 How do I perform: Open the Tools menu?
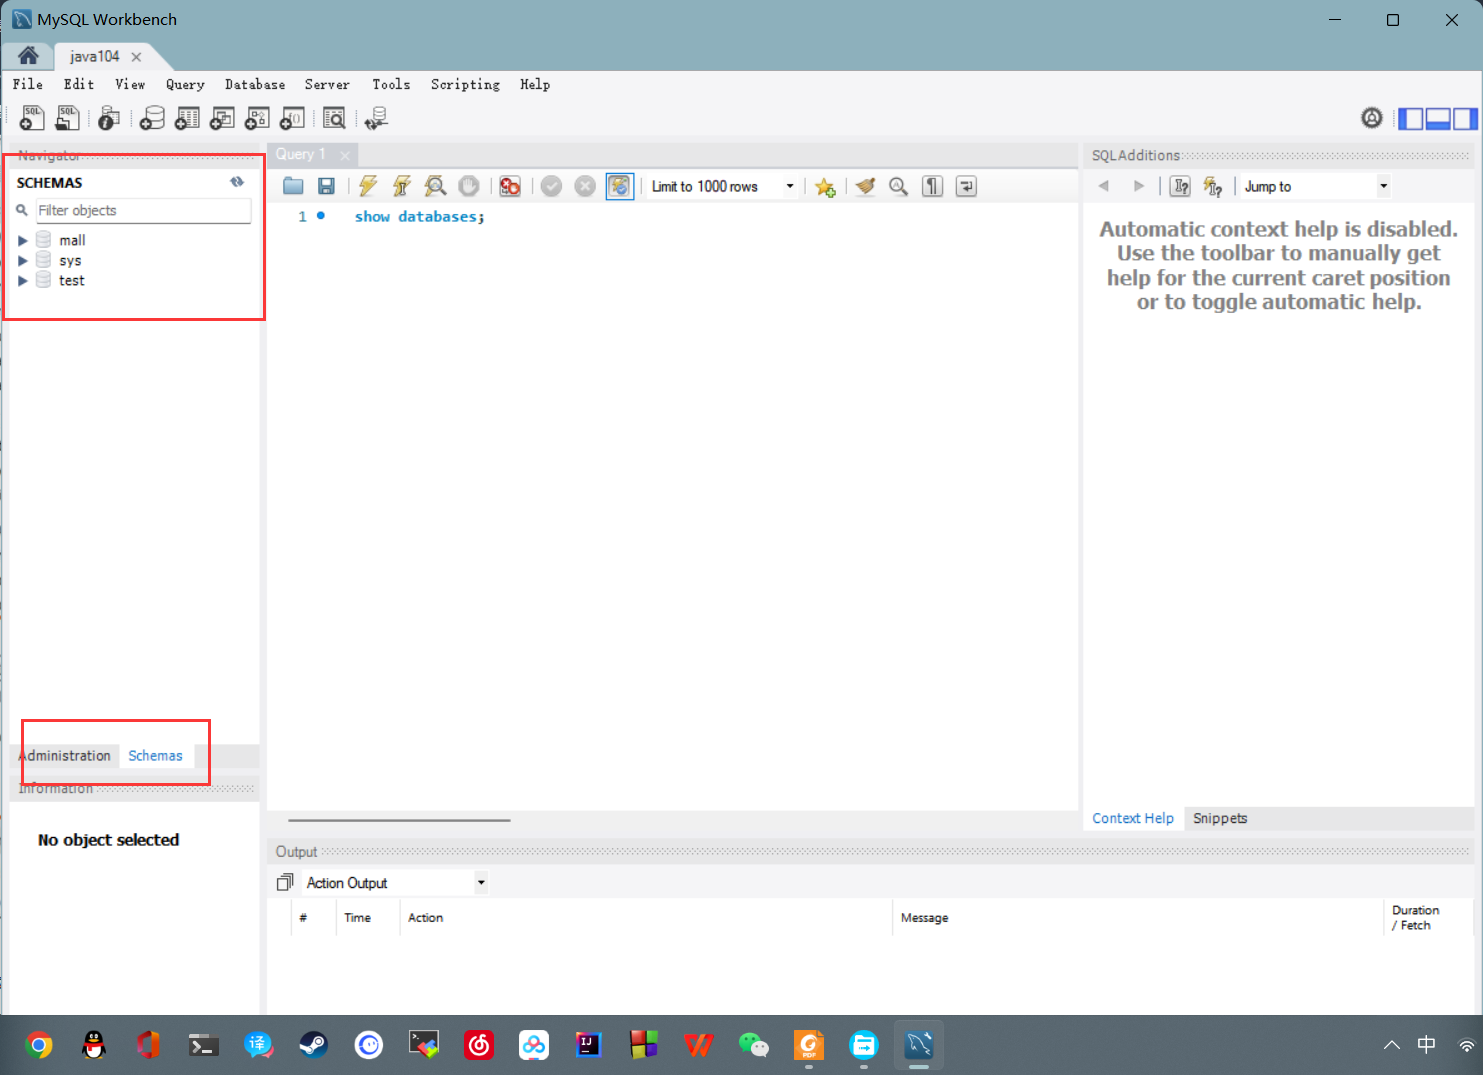tap(391, 84)
